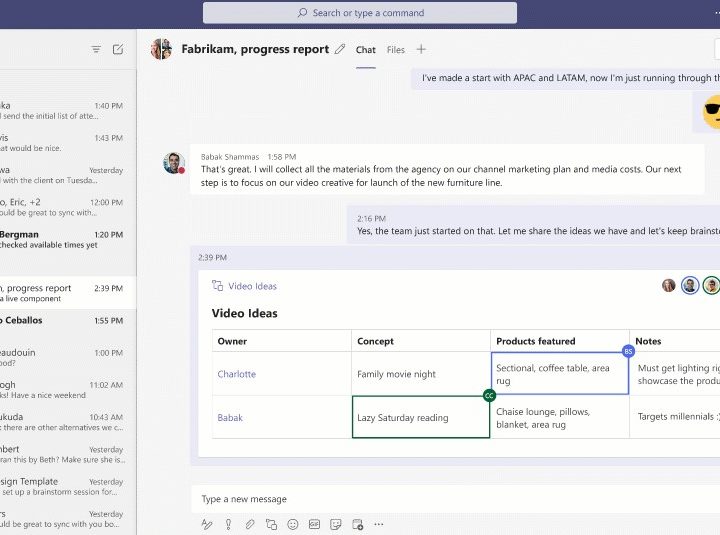Switch to the Files tab

[x=395, y=50]
